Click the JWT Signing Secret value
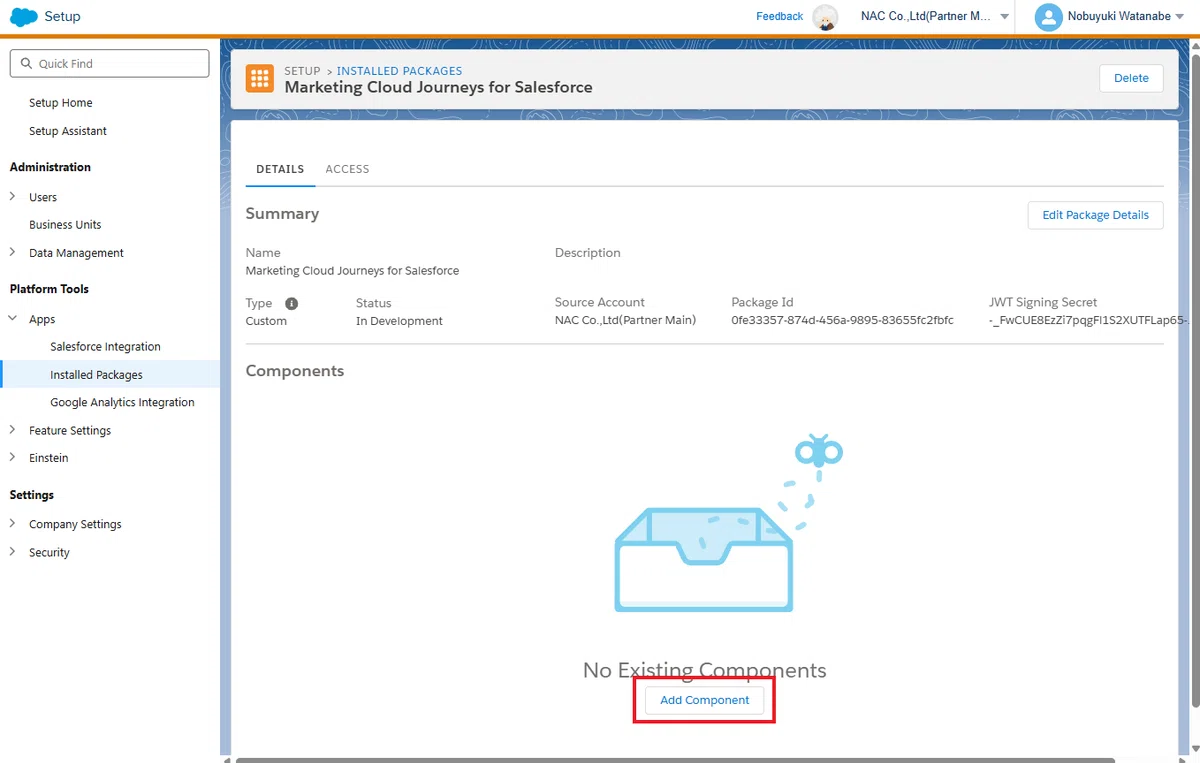 1087,321
